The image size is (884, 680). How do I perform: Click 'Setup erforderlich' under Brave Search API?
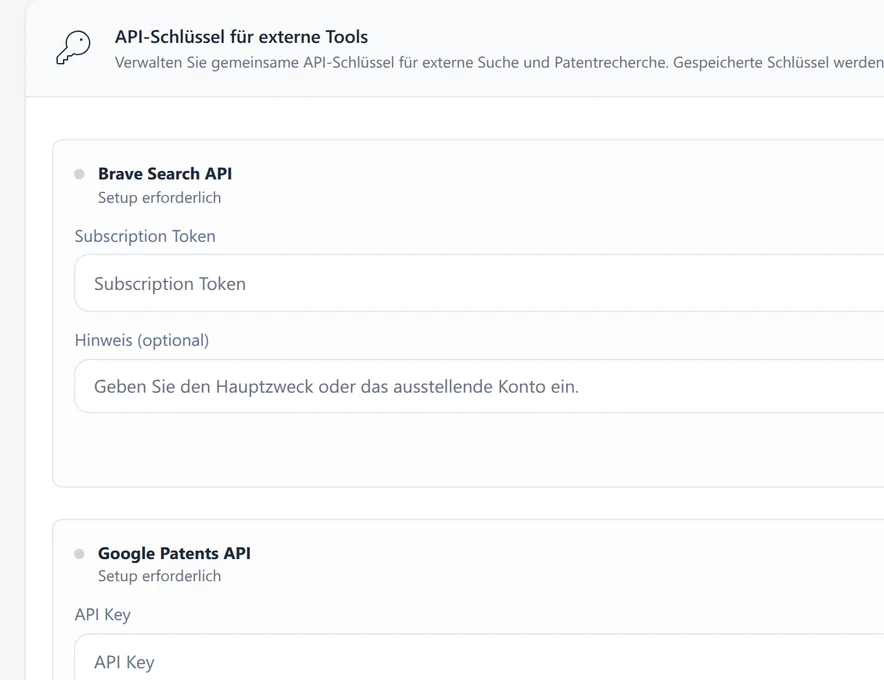[160, 197]
